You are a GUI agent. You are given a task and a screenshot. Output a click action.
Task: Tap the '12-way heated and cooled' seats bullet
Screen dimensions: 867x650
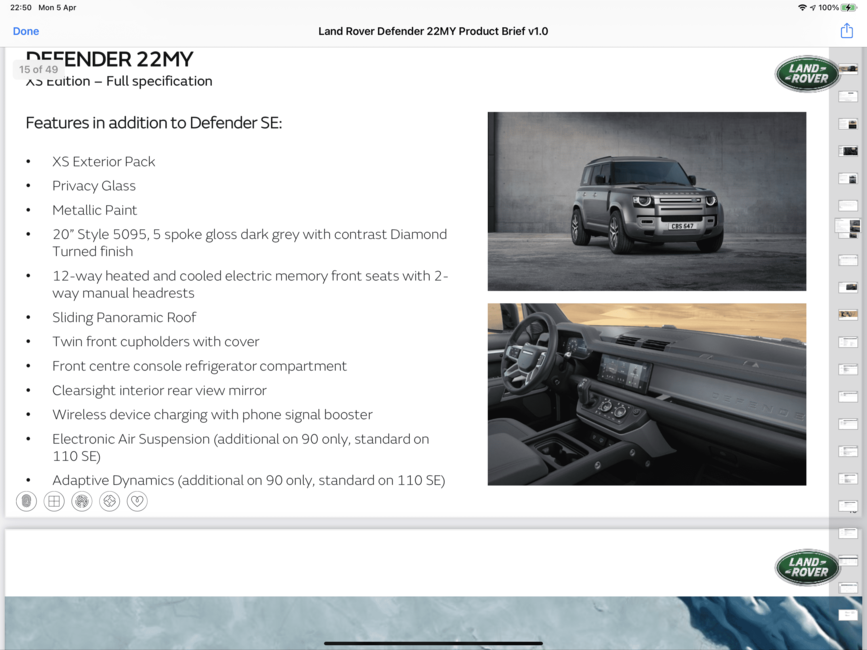pos(250,284)
